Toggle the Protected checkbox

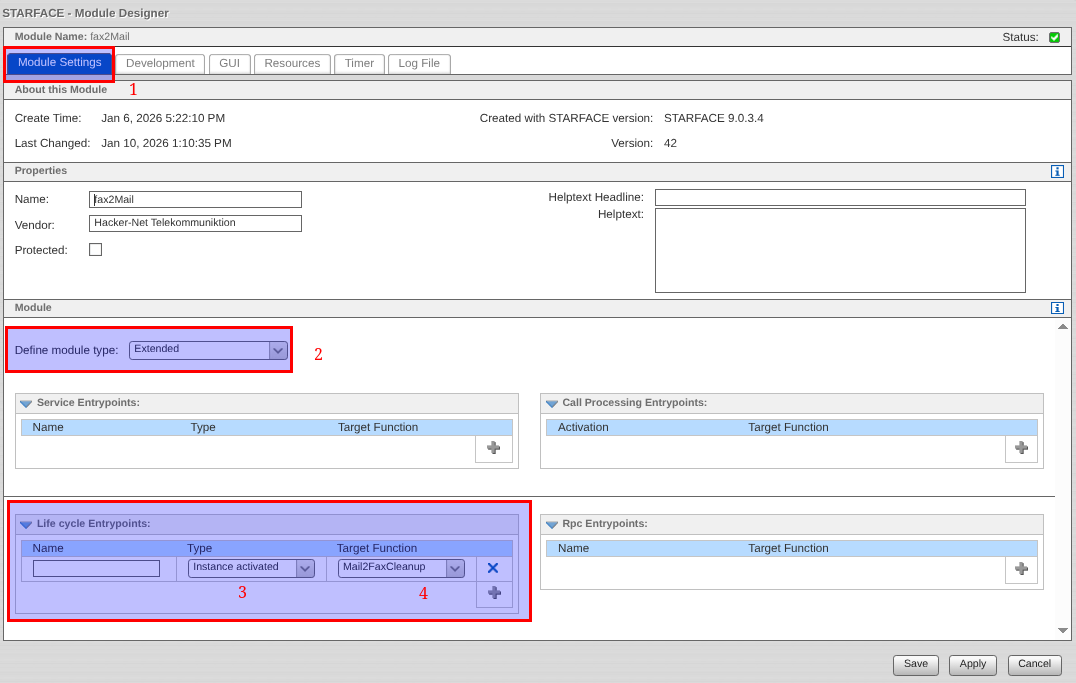[95, 250]
